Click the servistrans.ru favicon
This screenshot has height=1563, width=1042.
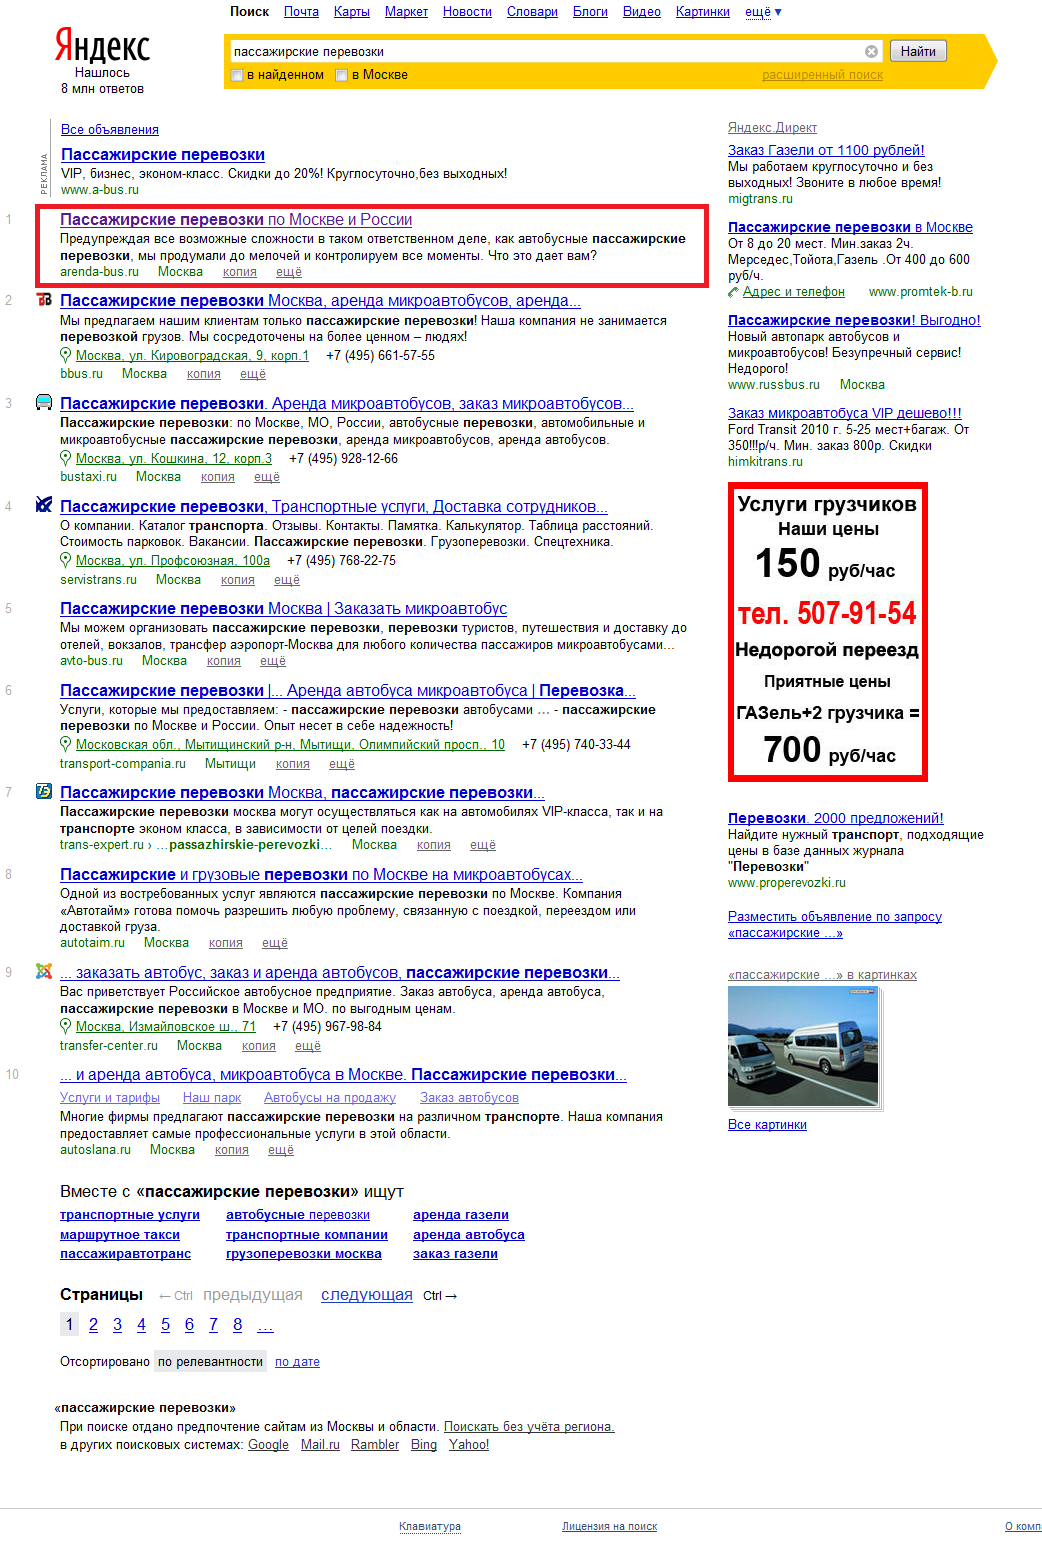click(44, 504)
